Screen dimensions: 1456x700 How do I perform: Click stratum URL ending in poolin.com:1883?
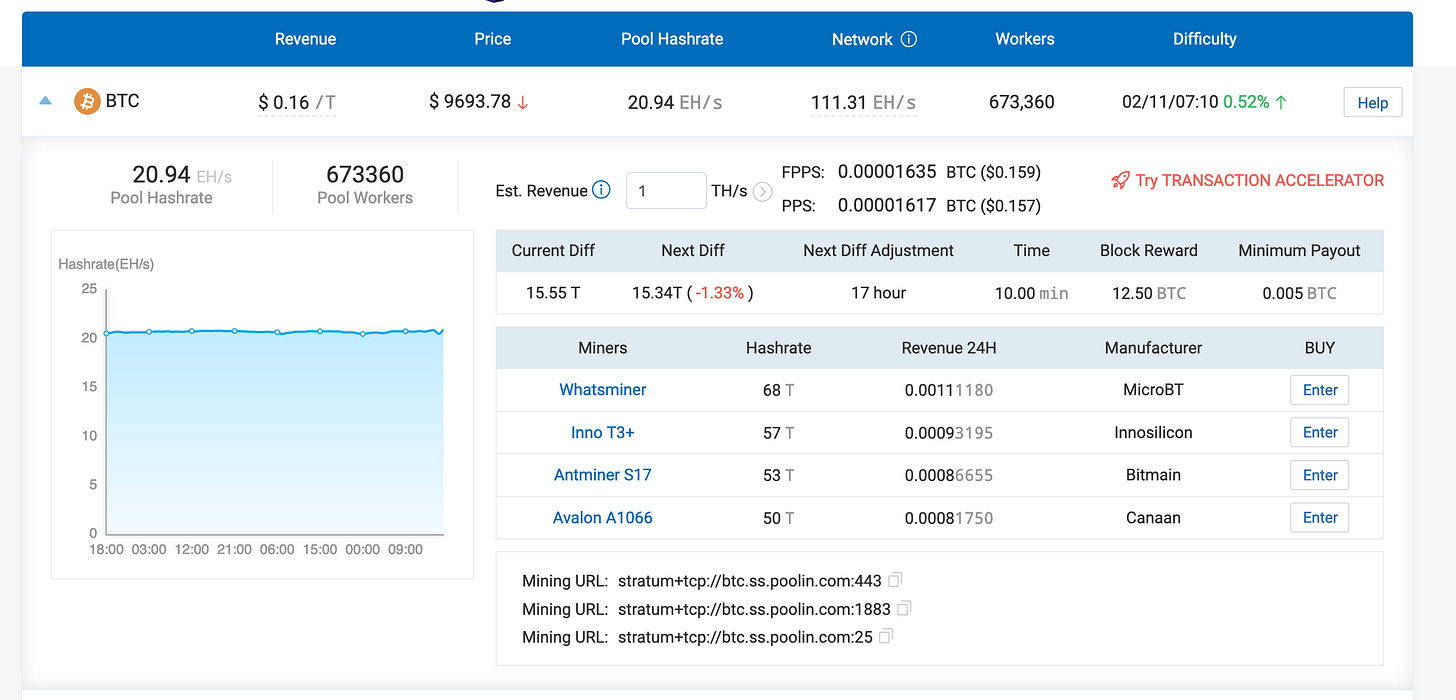point(754,608)
